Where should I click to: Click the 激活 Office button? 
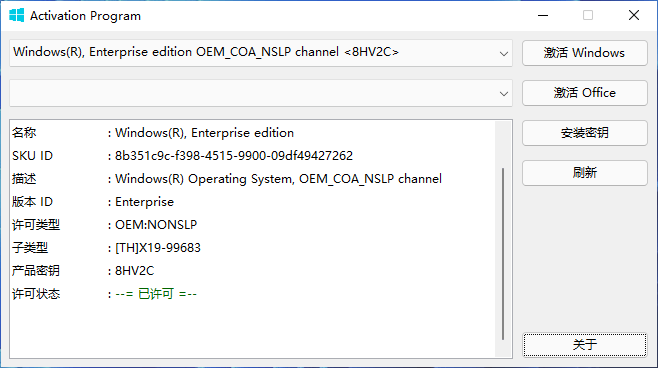[585, 93]
